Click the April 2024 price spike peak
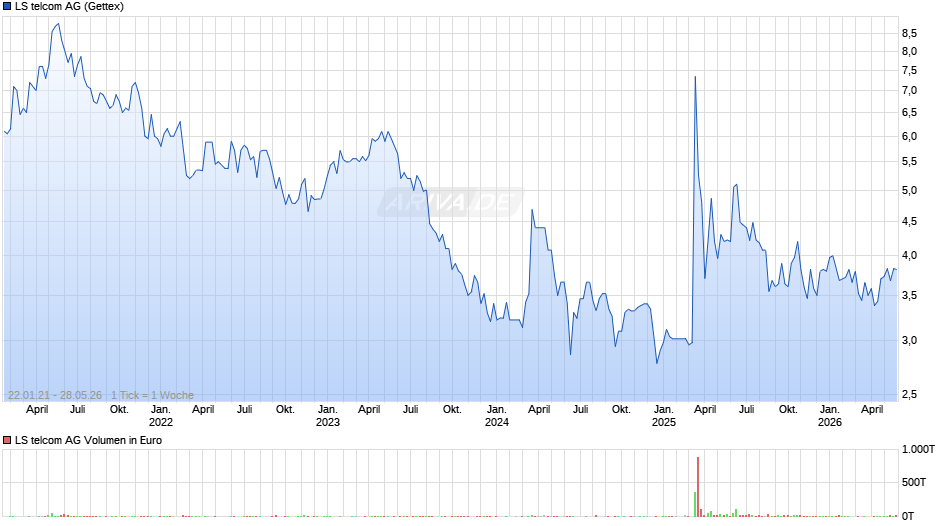Screen dimensions: 940x526 (532, 210)
